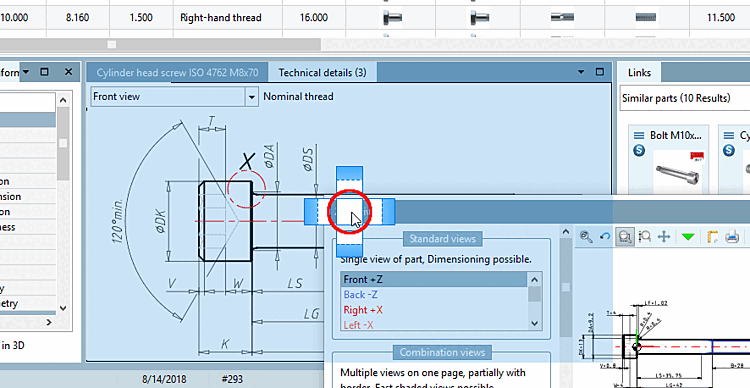Click the blue undo arrow icon
750x388 pixels.
pyautogui.click(x=605, y=236)
